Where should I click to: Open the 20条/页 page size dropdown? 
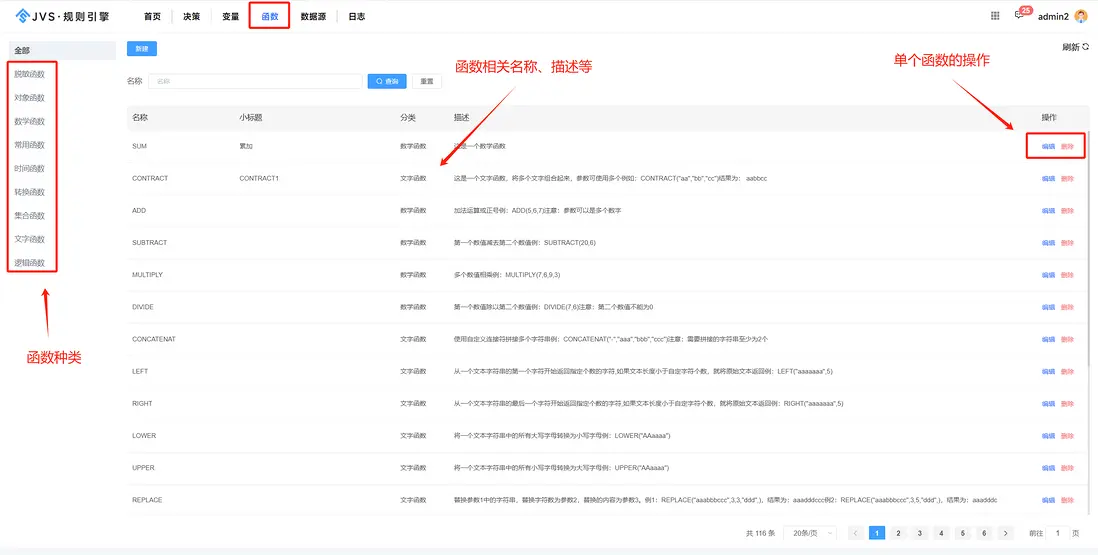(x=810, y=533)
